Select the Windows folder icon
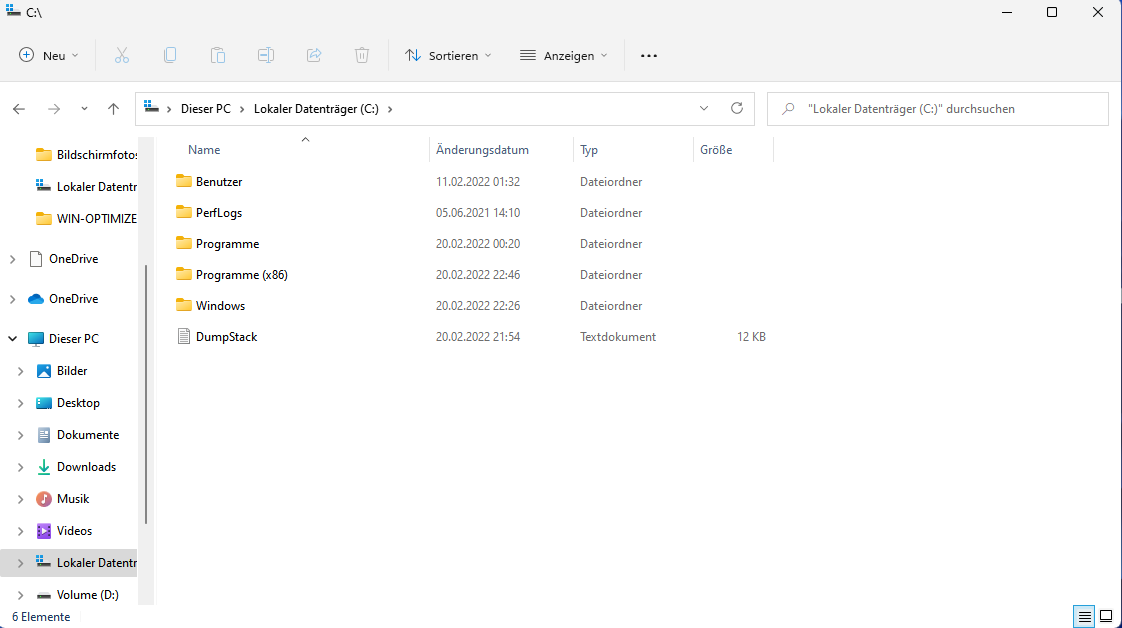The image size is (1122, 628). [184, 305]
